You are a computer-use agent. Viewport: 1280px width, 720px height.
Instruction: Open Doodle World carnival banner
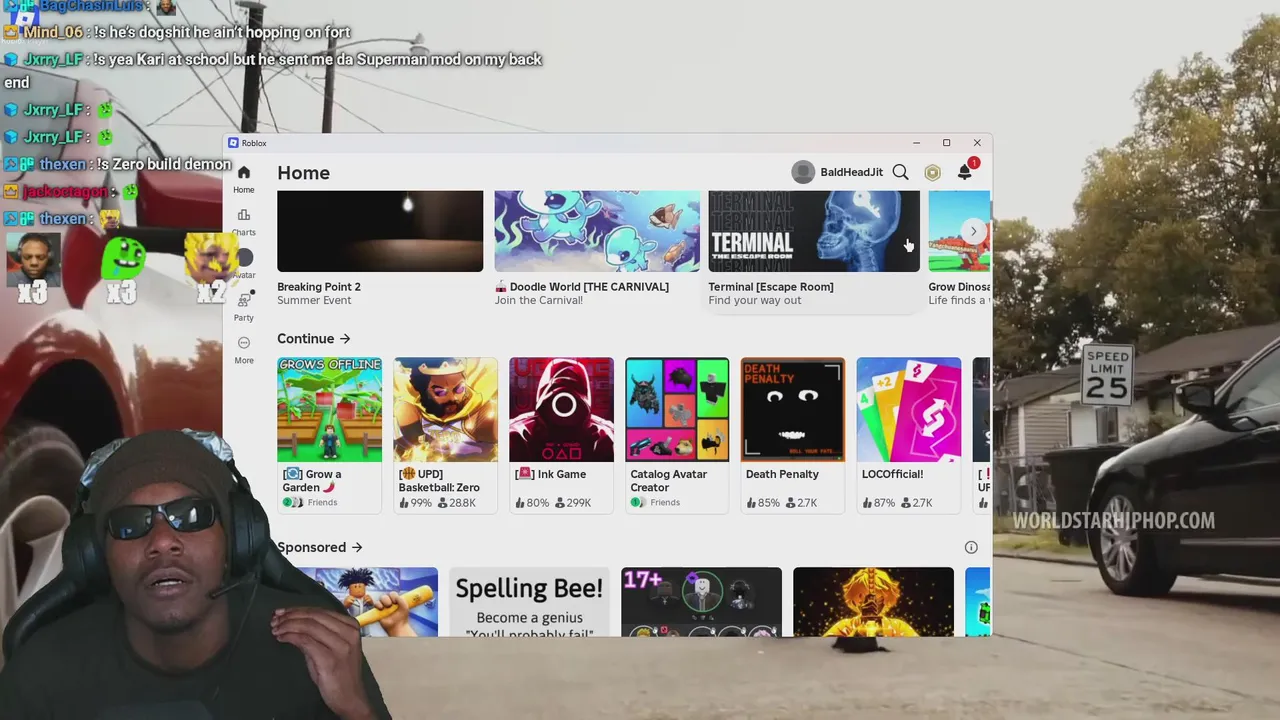click(597, 231)
